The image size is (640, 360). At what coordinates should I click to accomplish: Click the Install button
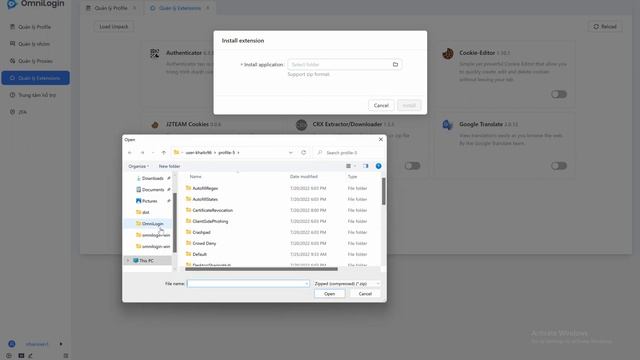tap(409, 105)
